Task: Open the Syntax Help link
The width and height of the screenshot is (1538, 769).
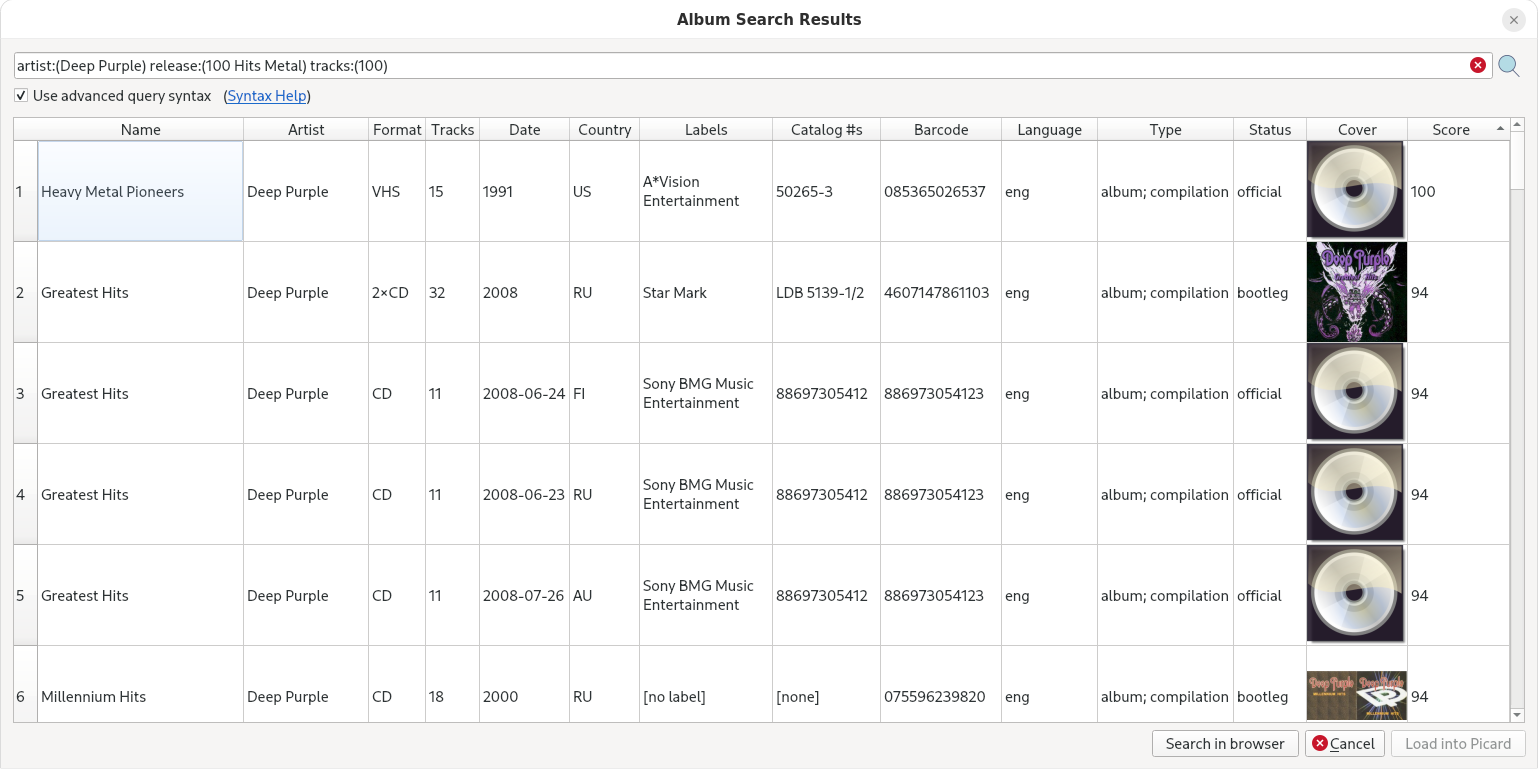Action: (267, 96)
